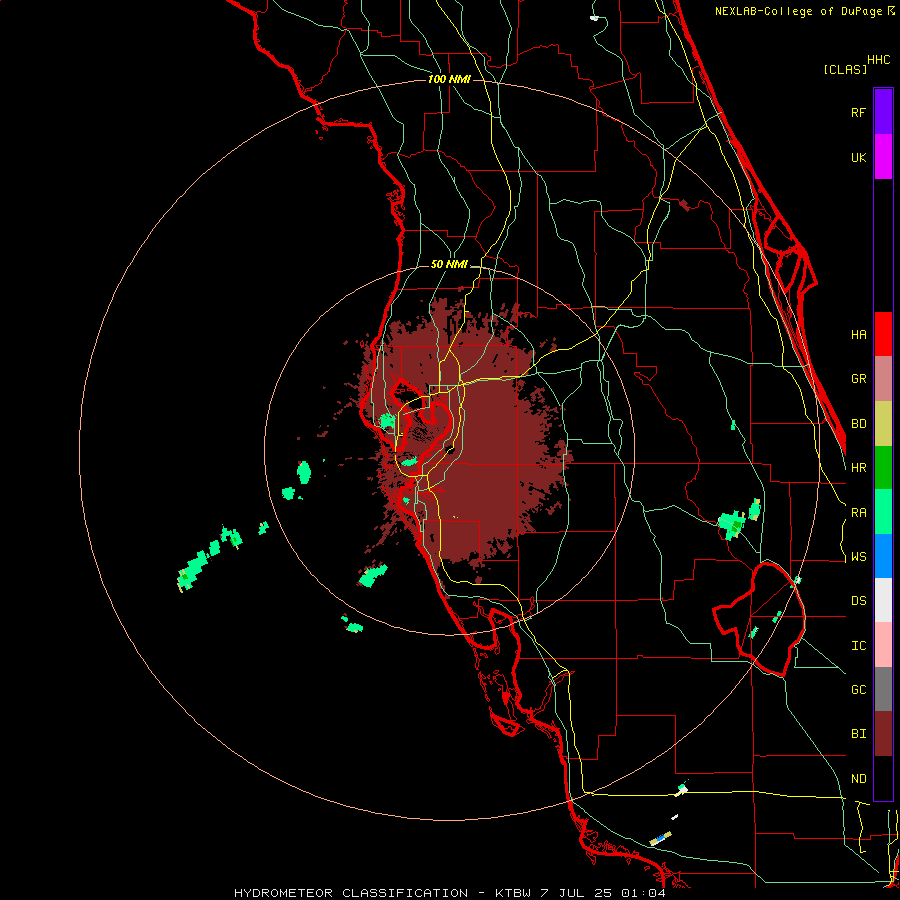Select the GR legend label

point(858,379)
